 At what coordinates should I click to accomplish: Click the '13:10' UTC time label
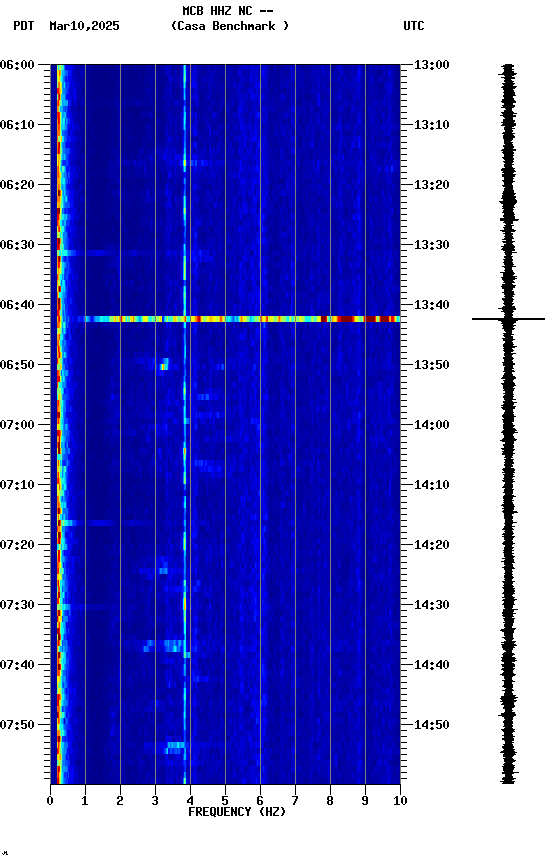point(432,125)
